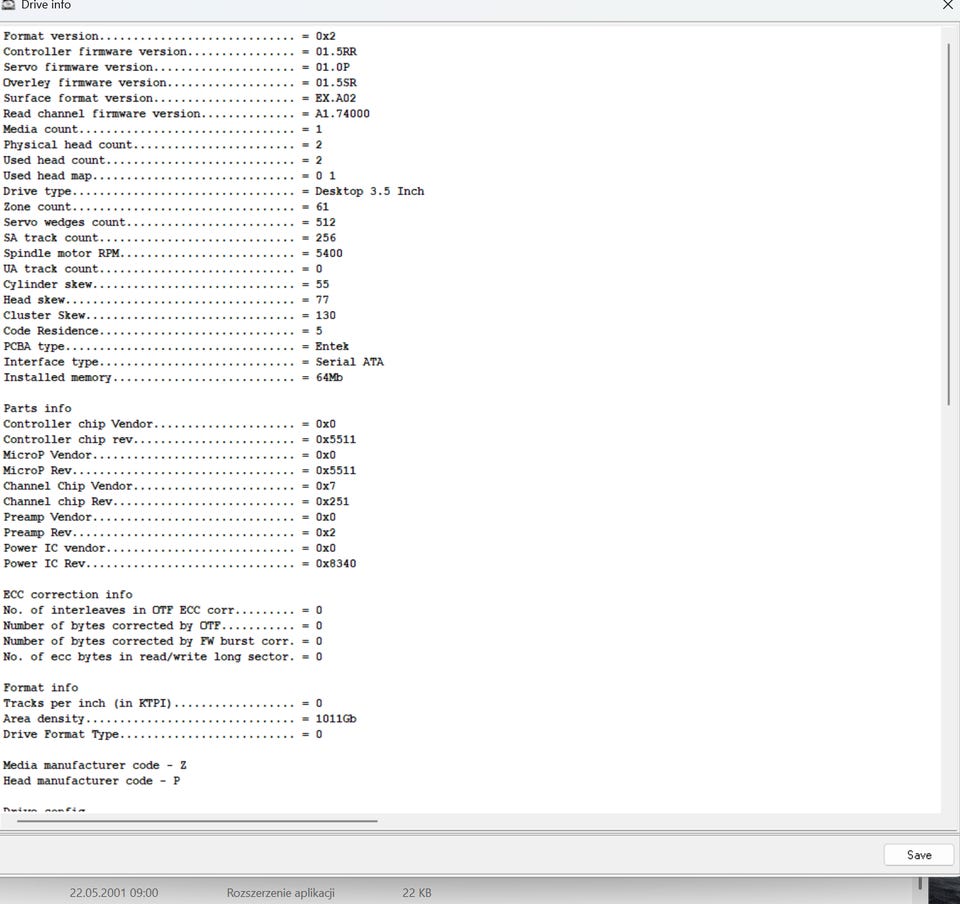Screen dimensions: 960x904
Task: Click the Format info heading
Action: point(40,687)
